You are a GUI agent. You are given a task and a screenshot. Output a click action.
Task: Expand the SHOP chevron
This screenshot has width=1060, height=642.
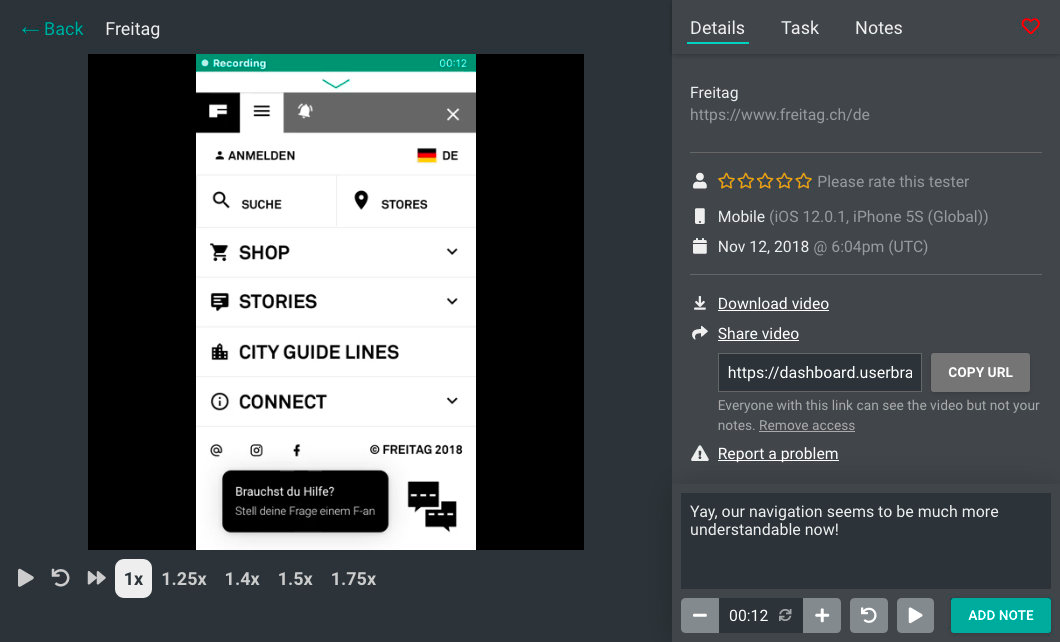[452, 251]
